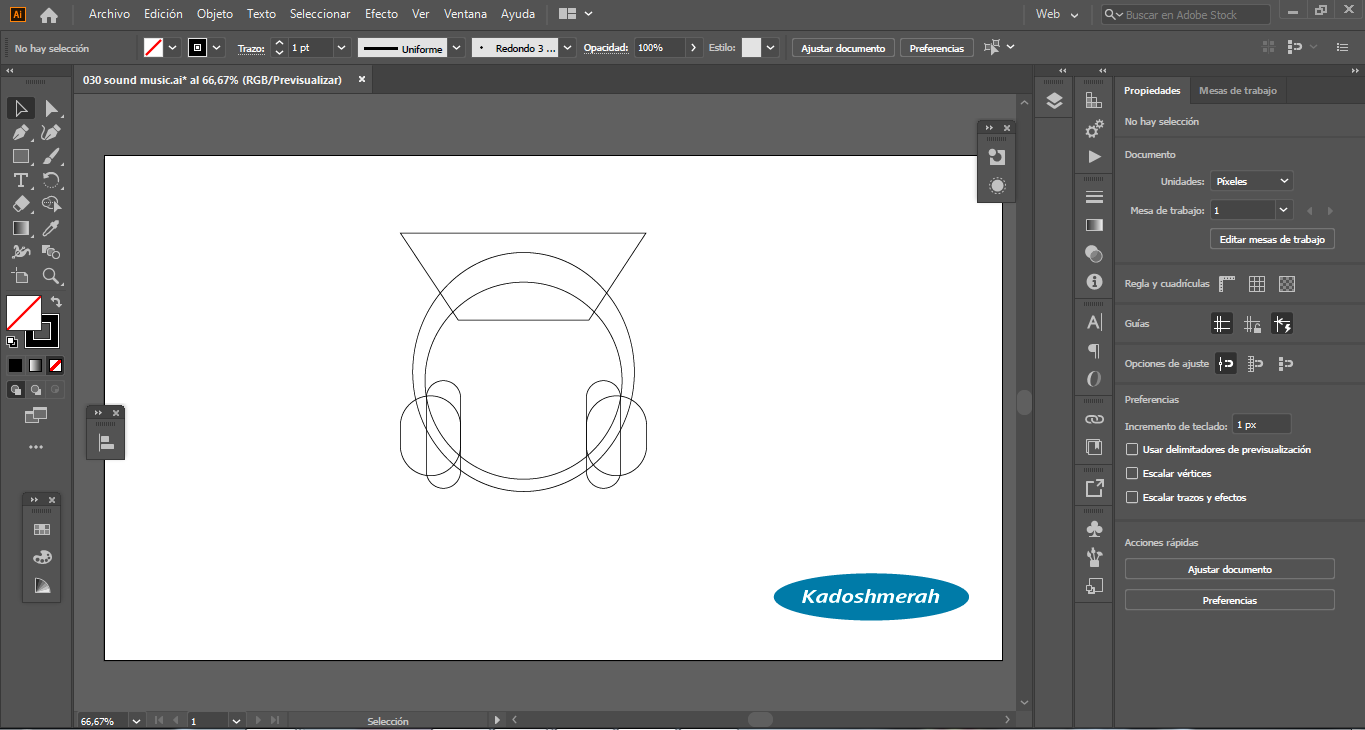Screen dimensions: 1365x730
Task: Click Ajustar documento in Acciones rápidas
Action: (x=1230, y=569)
